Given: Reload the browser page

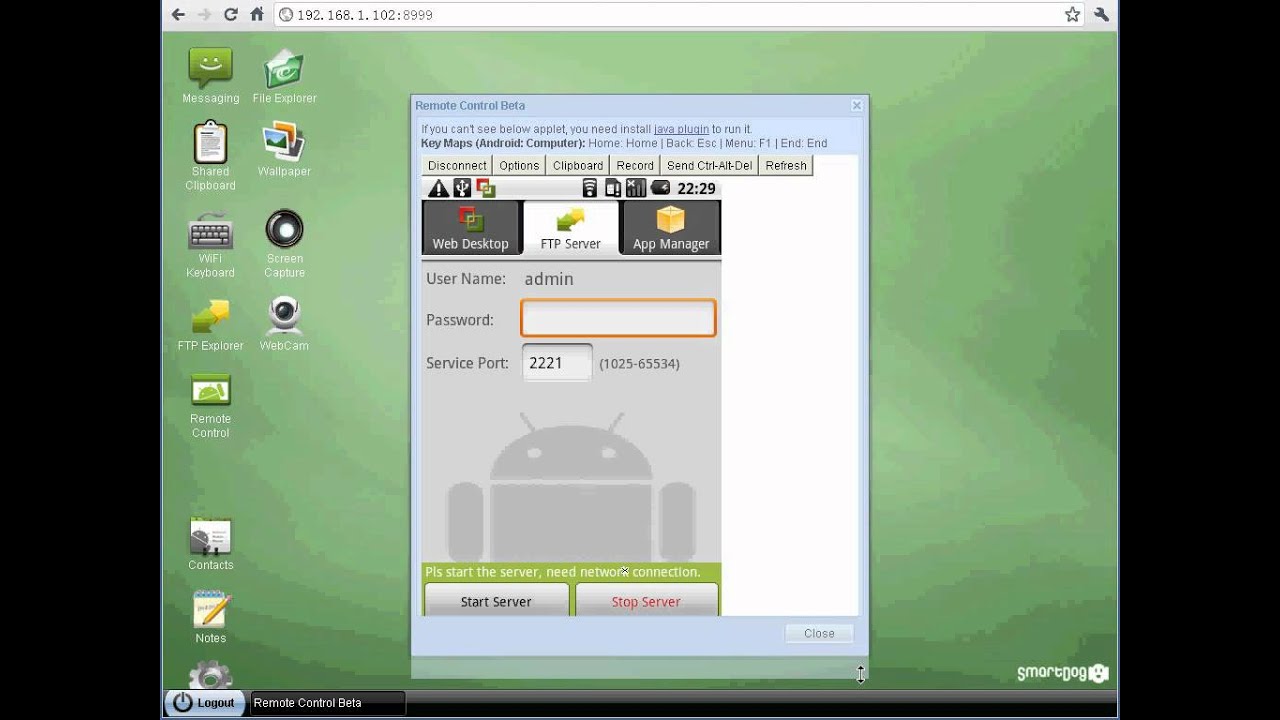Looking at the screenshot, I should [230, 14].
